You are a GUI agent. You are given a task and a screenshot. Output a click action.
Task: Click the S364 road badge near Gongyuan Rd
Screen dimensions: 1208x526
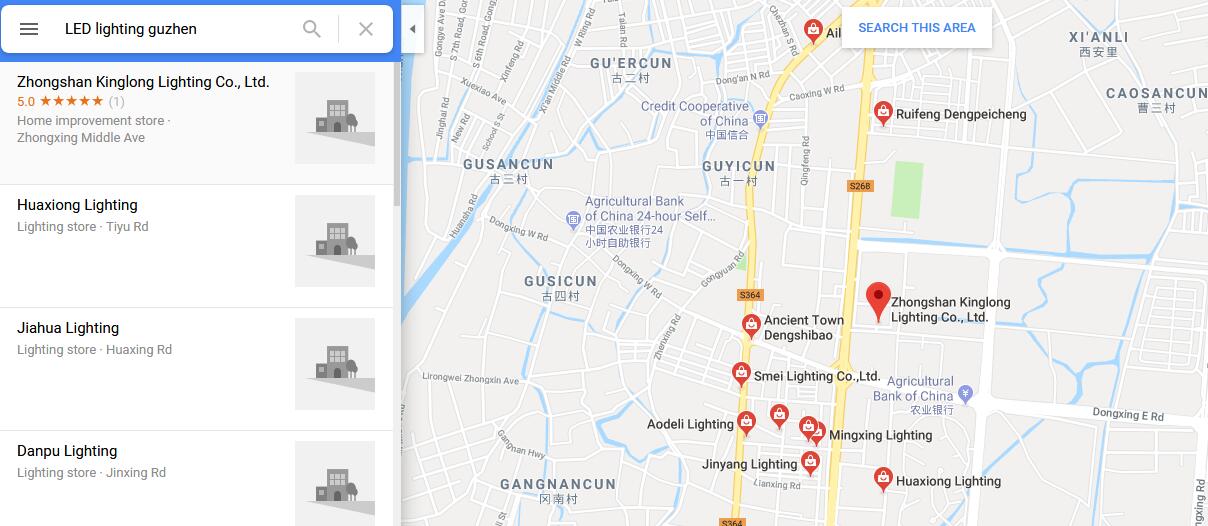750,295
